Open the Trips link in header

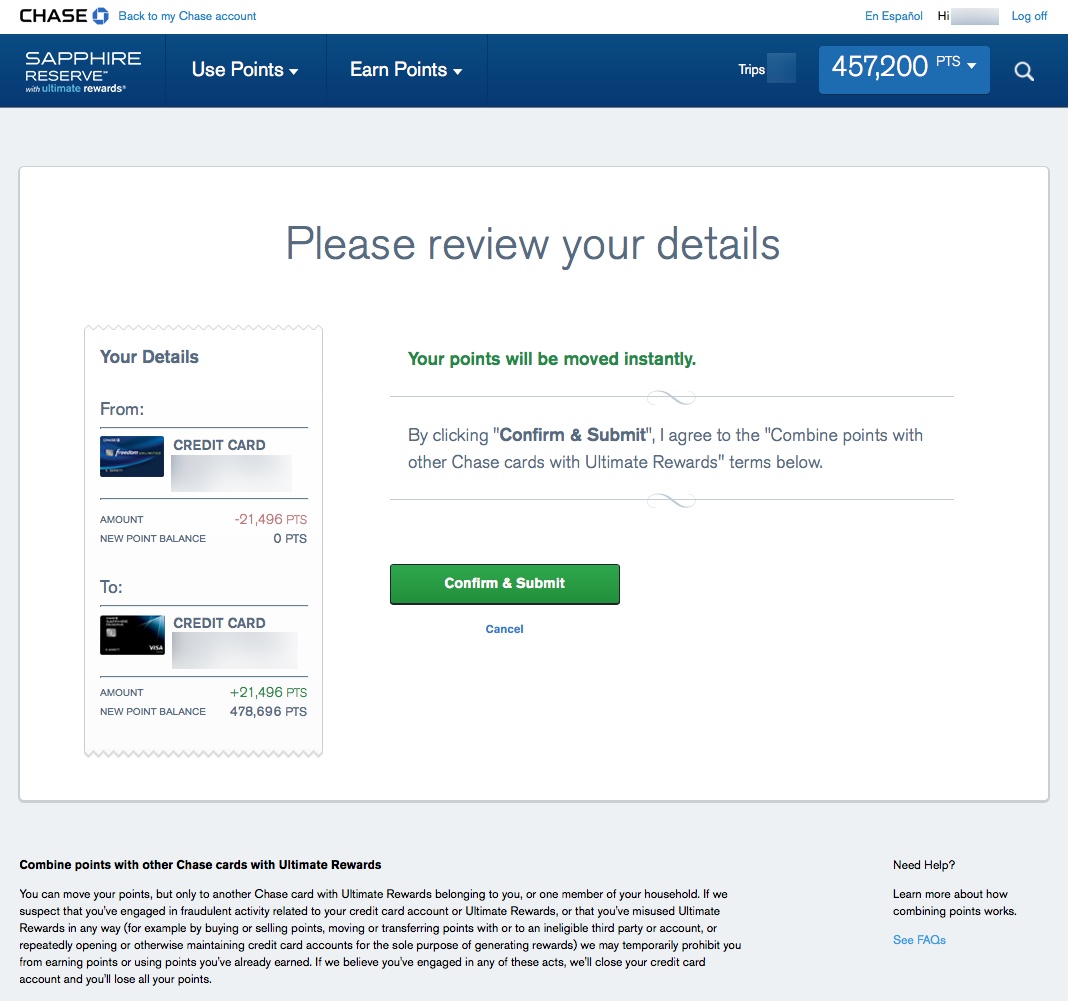click(751, 69)
